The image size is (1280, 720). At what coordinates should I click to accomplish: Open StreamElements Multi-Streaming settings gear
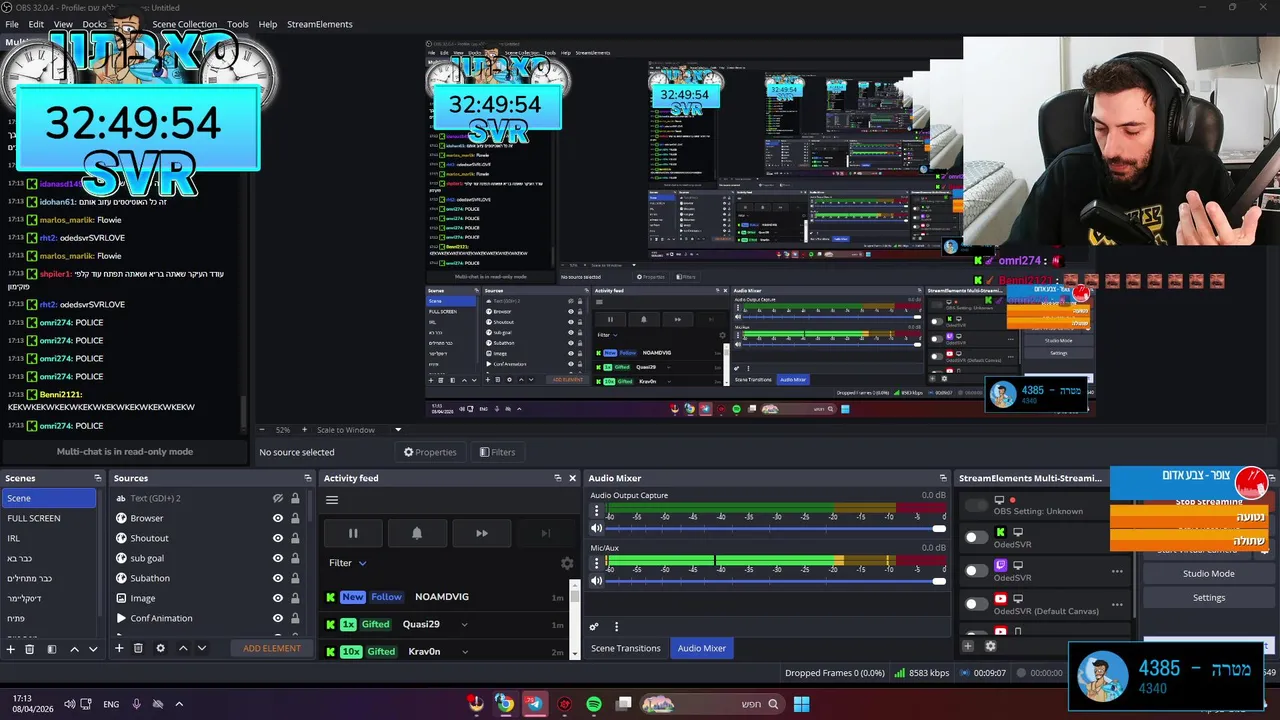[990, 646]
